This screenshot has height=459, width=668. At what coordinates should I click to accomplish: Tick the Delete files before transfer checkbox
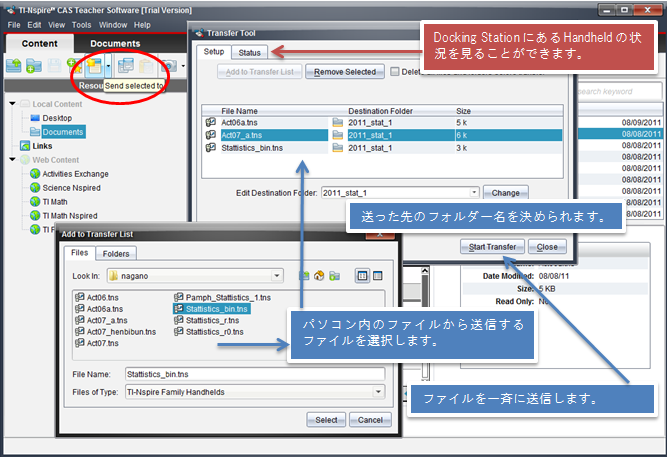pyautogui.click(x=395, y=72)
